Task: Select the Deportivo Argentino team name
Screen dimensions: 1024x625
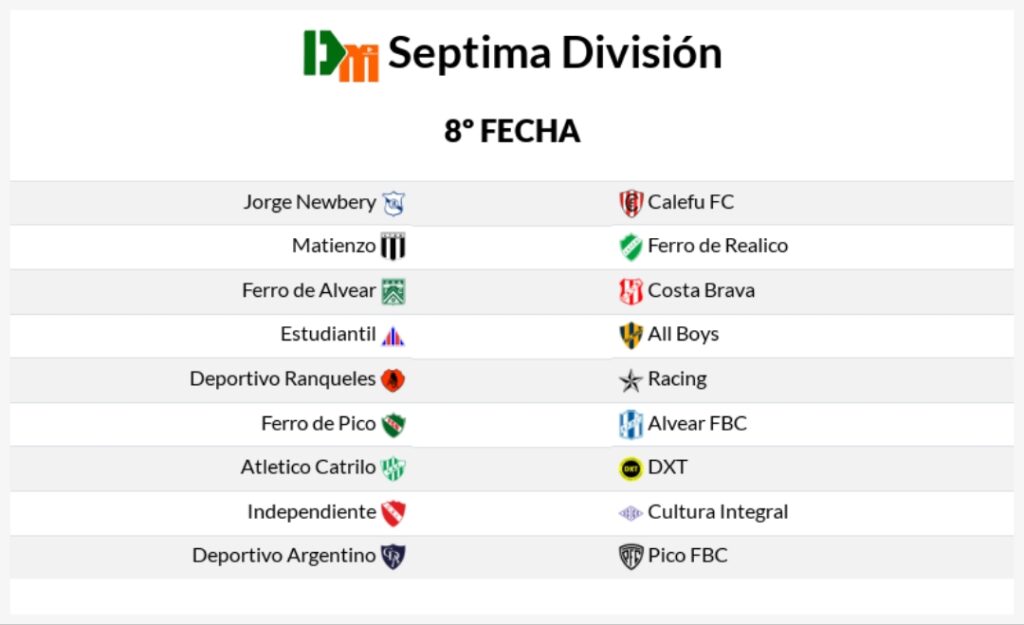Action: click(x=284, y=556)
